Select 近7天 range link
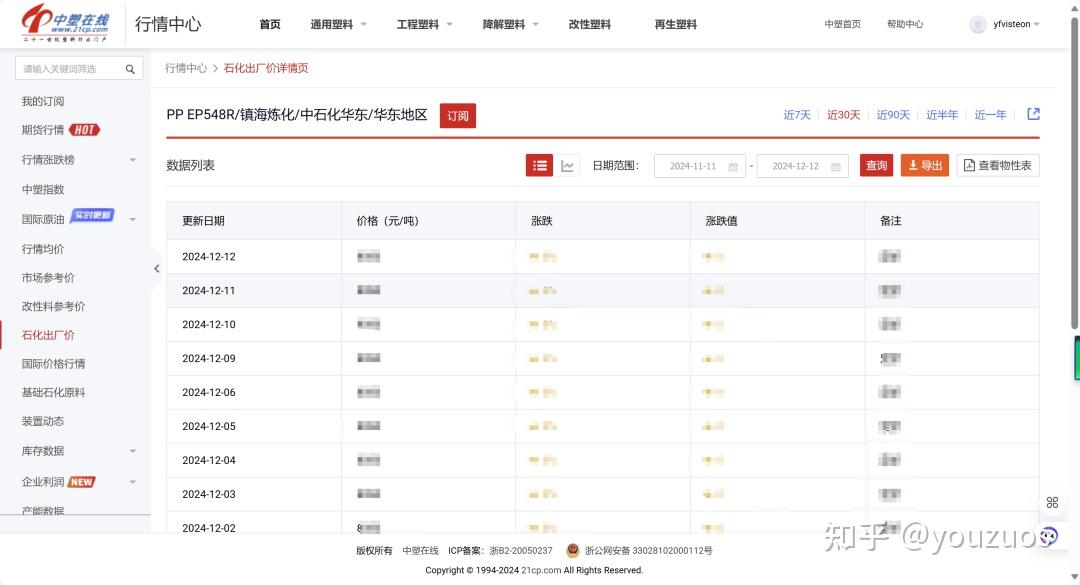Viewport: 1080px width, 585px height. [797, 115]
